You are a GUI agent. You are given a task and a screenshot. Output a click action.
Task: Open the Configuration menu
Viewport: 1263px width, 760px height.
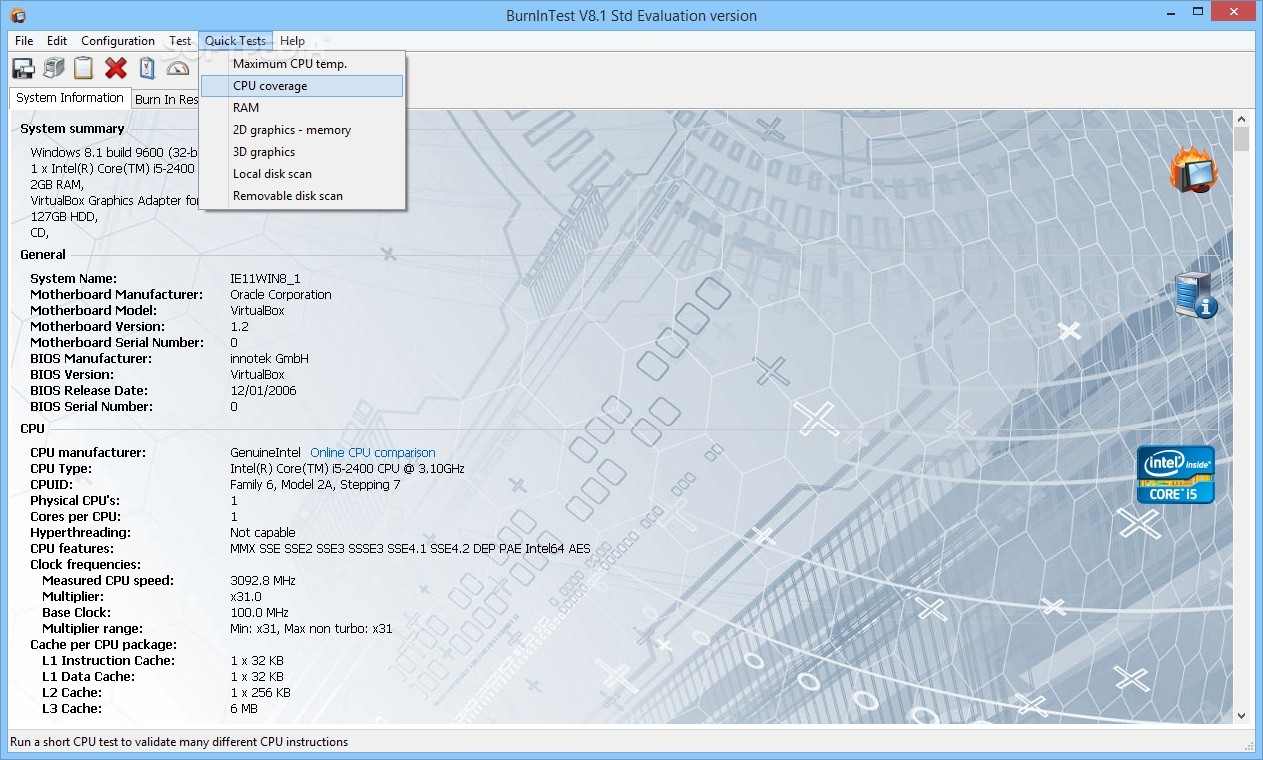[x=118, y=41]
